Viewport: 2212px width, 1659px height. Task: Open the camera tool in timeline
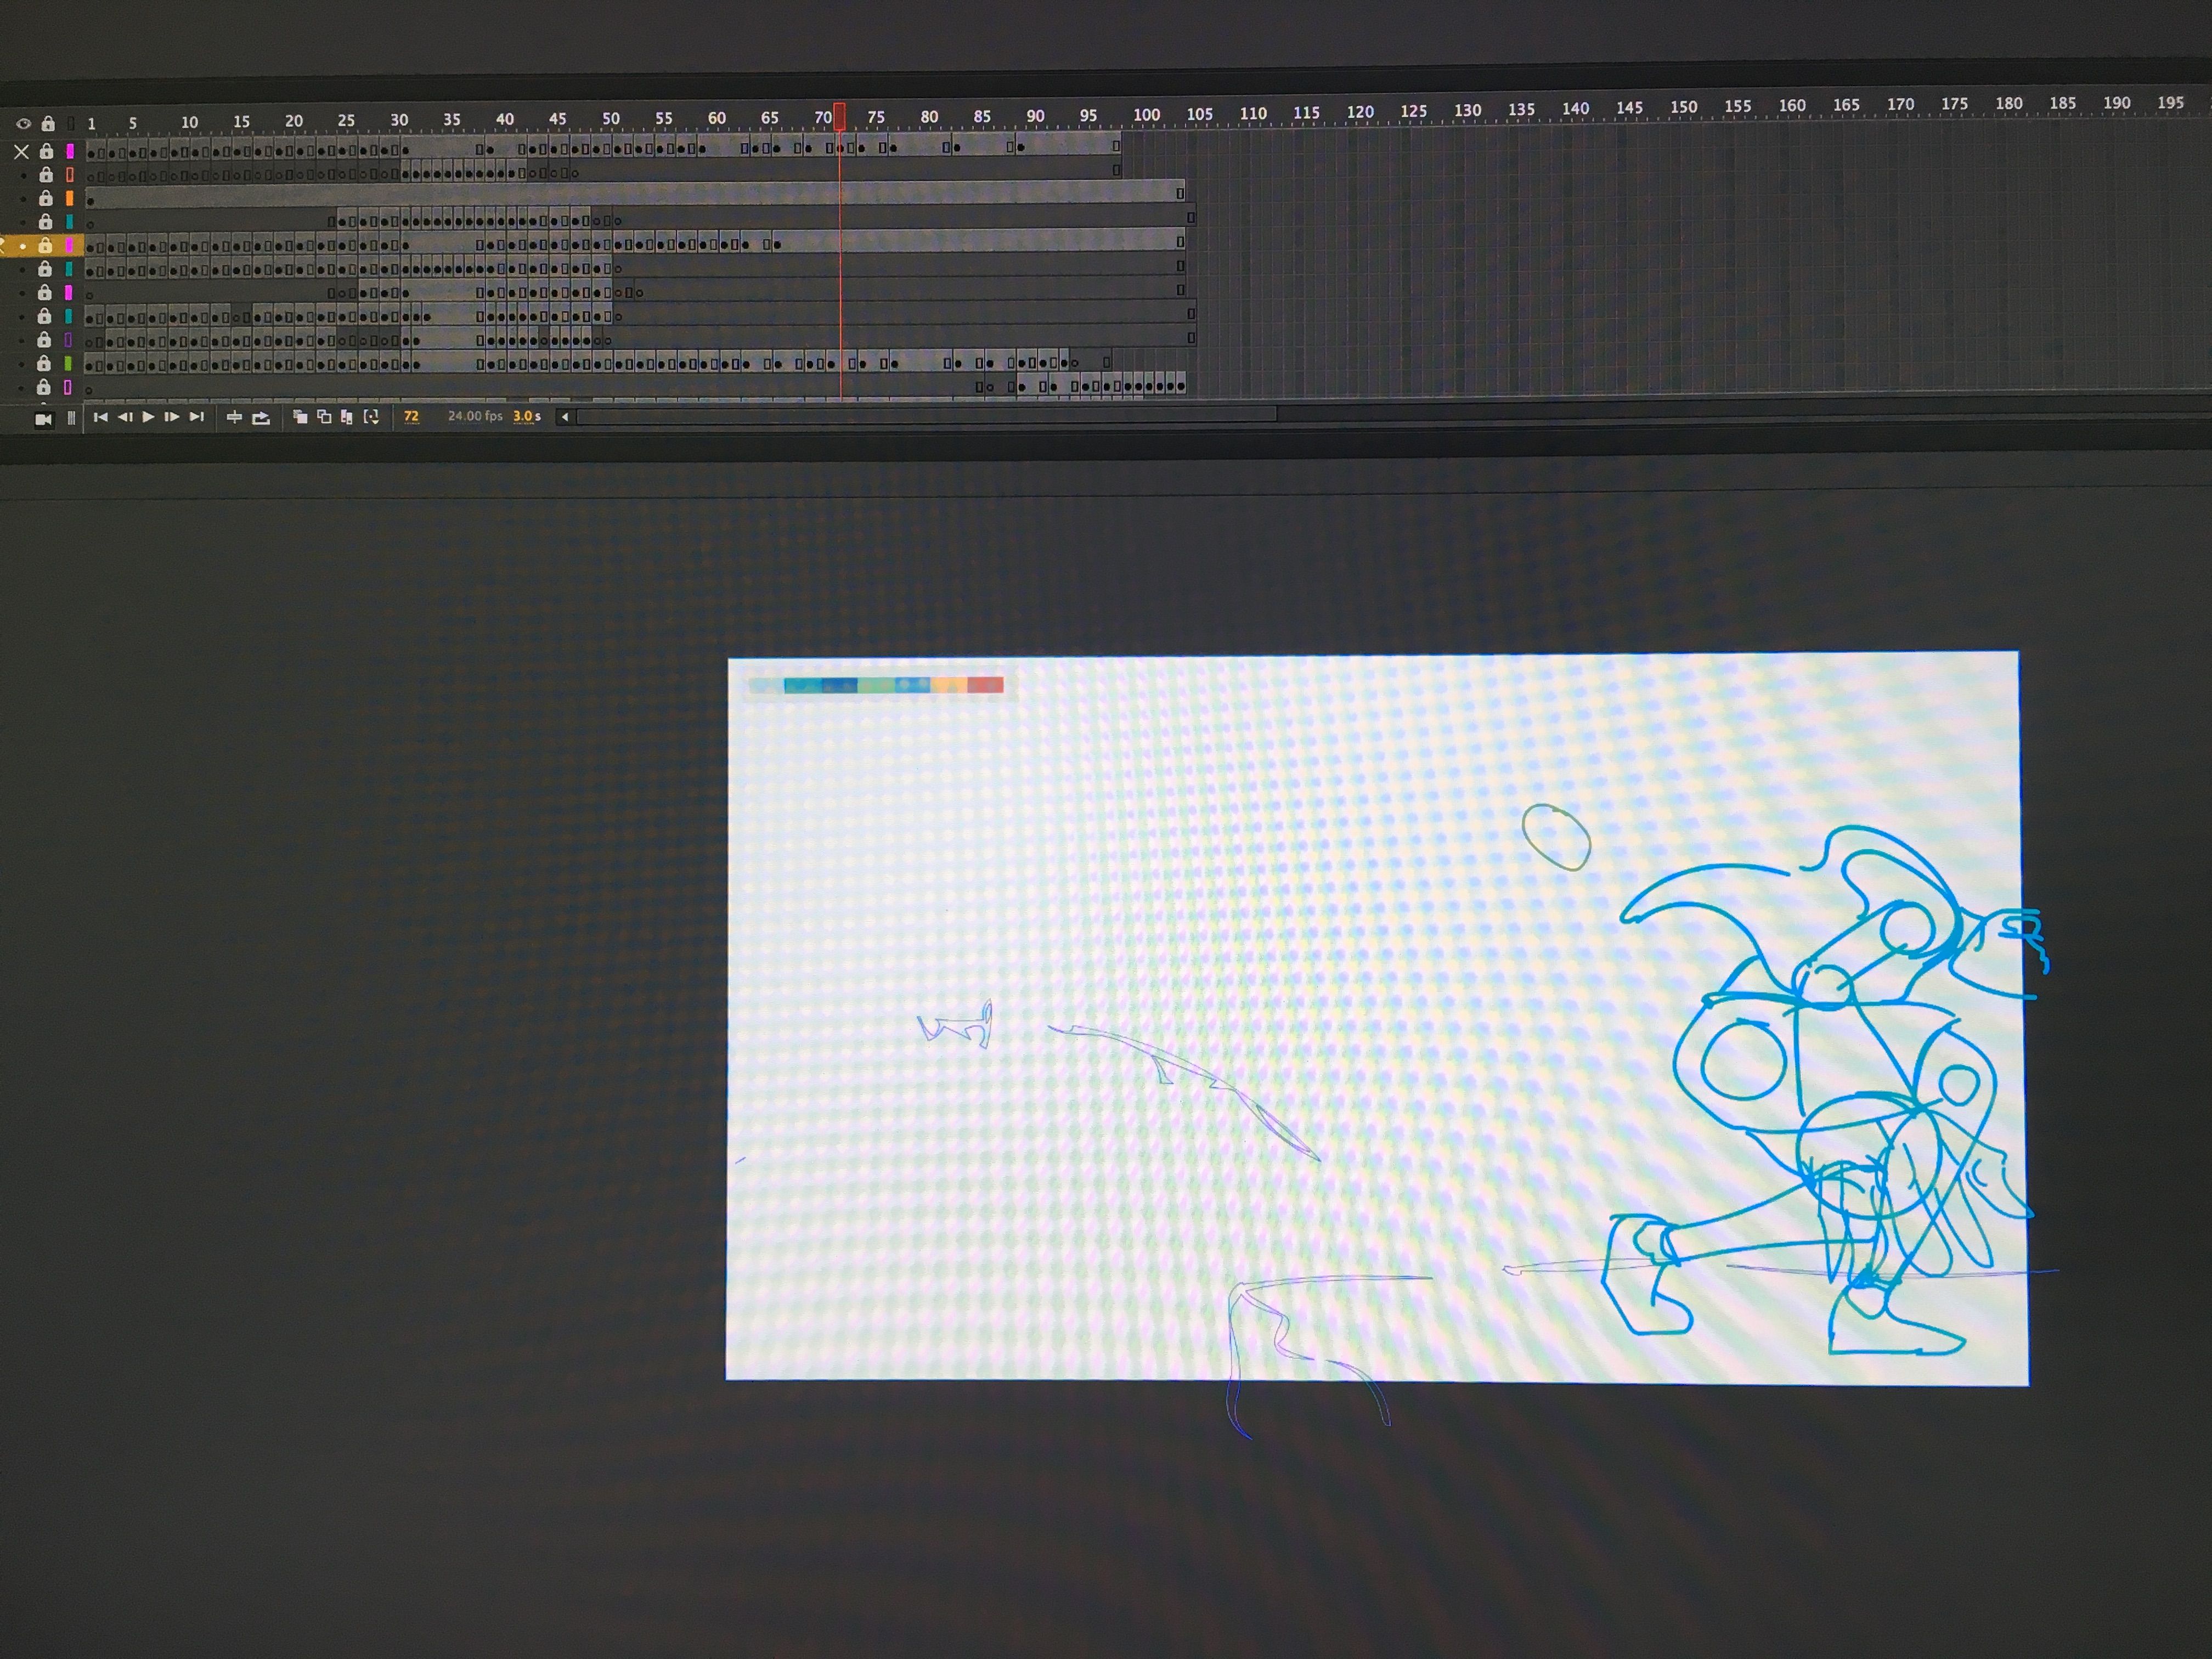[x=43, y=419]
